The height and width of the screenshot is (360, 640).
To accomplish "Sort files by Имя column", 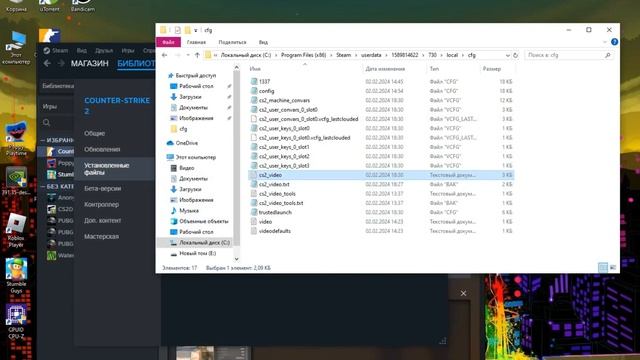I will pyautogui.click(x=255, y=69).
